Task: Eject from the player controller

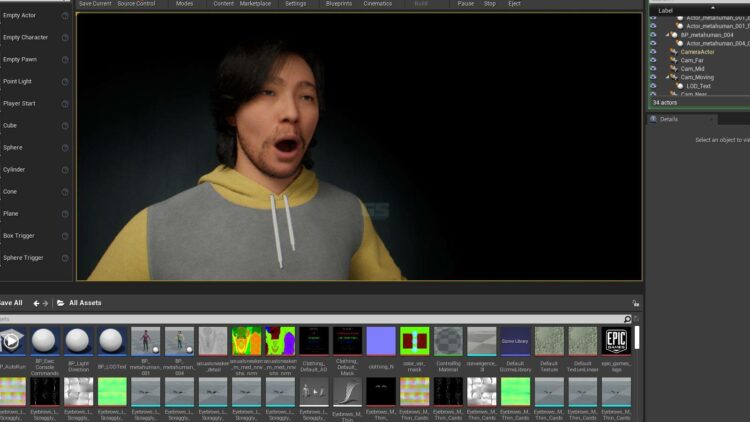Action: (x=514, y=3)
